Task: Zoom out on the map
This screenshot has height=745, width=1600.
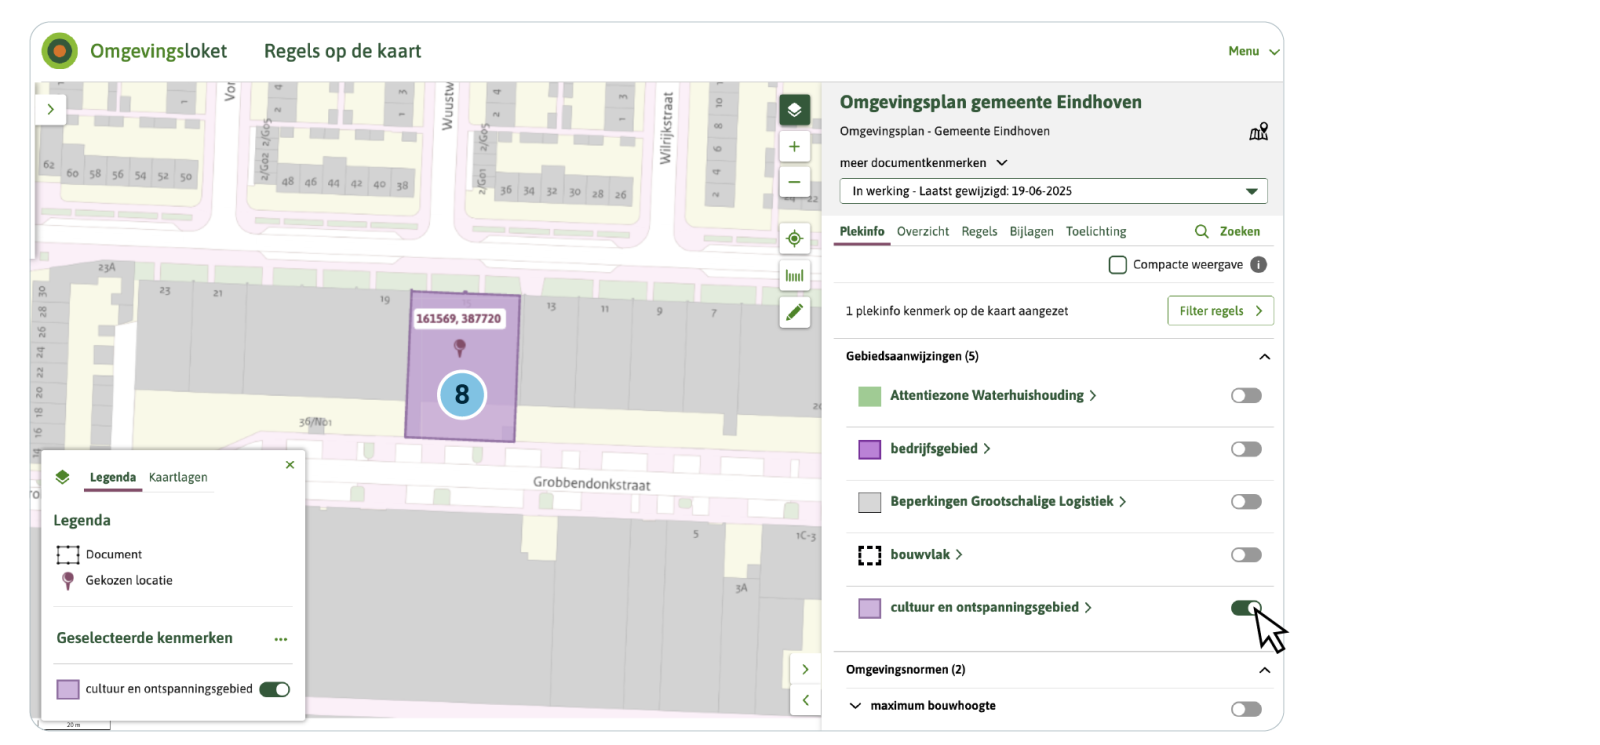Action: [794, 182]
